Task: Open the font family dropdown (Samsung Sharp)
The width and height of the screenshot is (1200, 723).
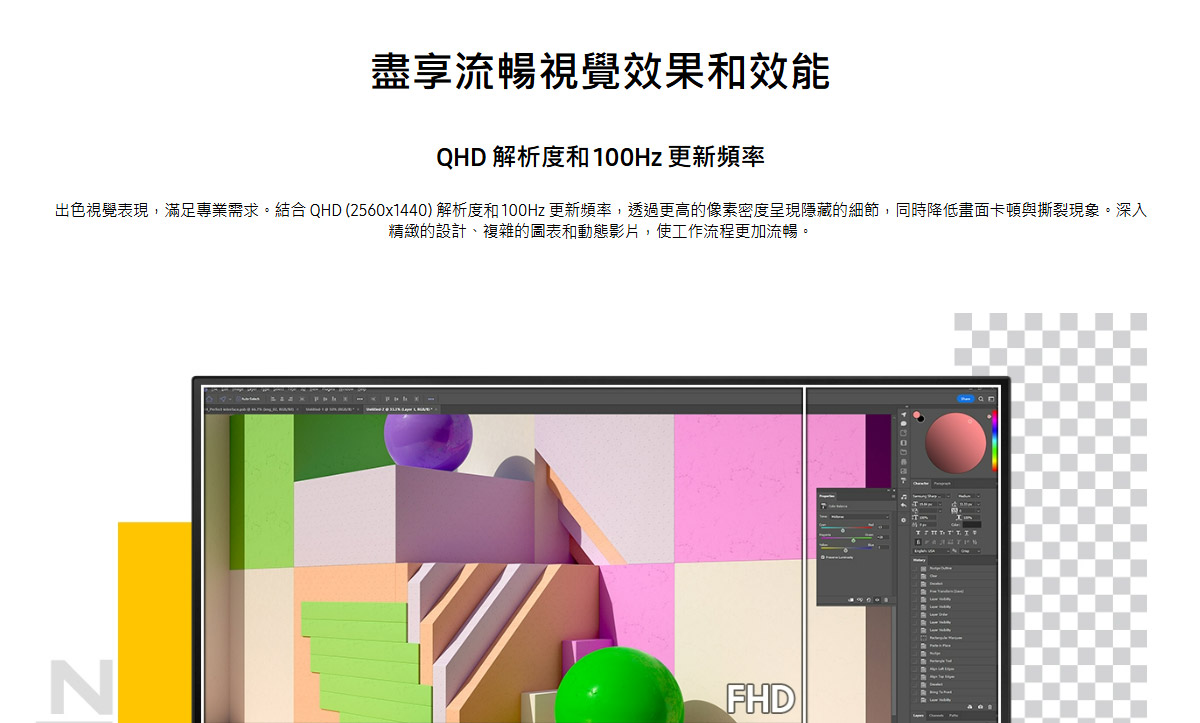Action: 931,496
